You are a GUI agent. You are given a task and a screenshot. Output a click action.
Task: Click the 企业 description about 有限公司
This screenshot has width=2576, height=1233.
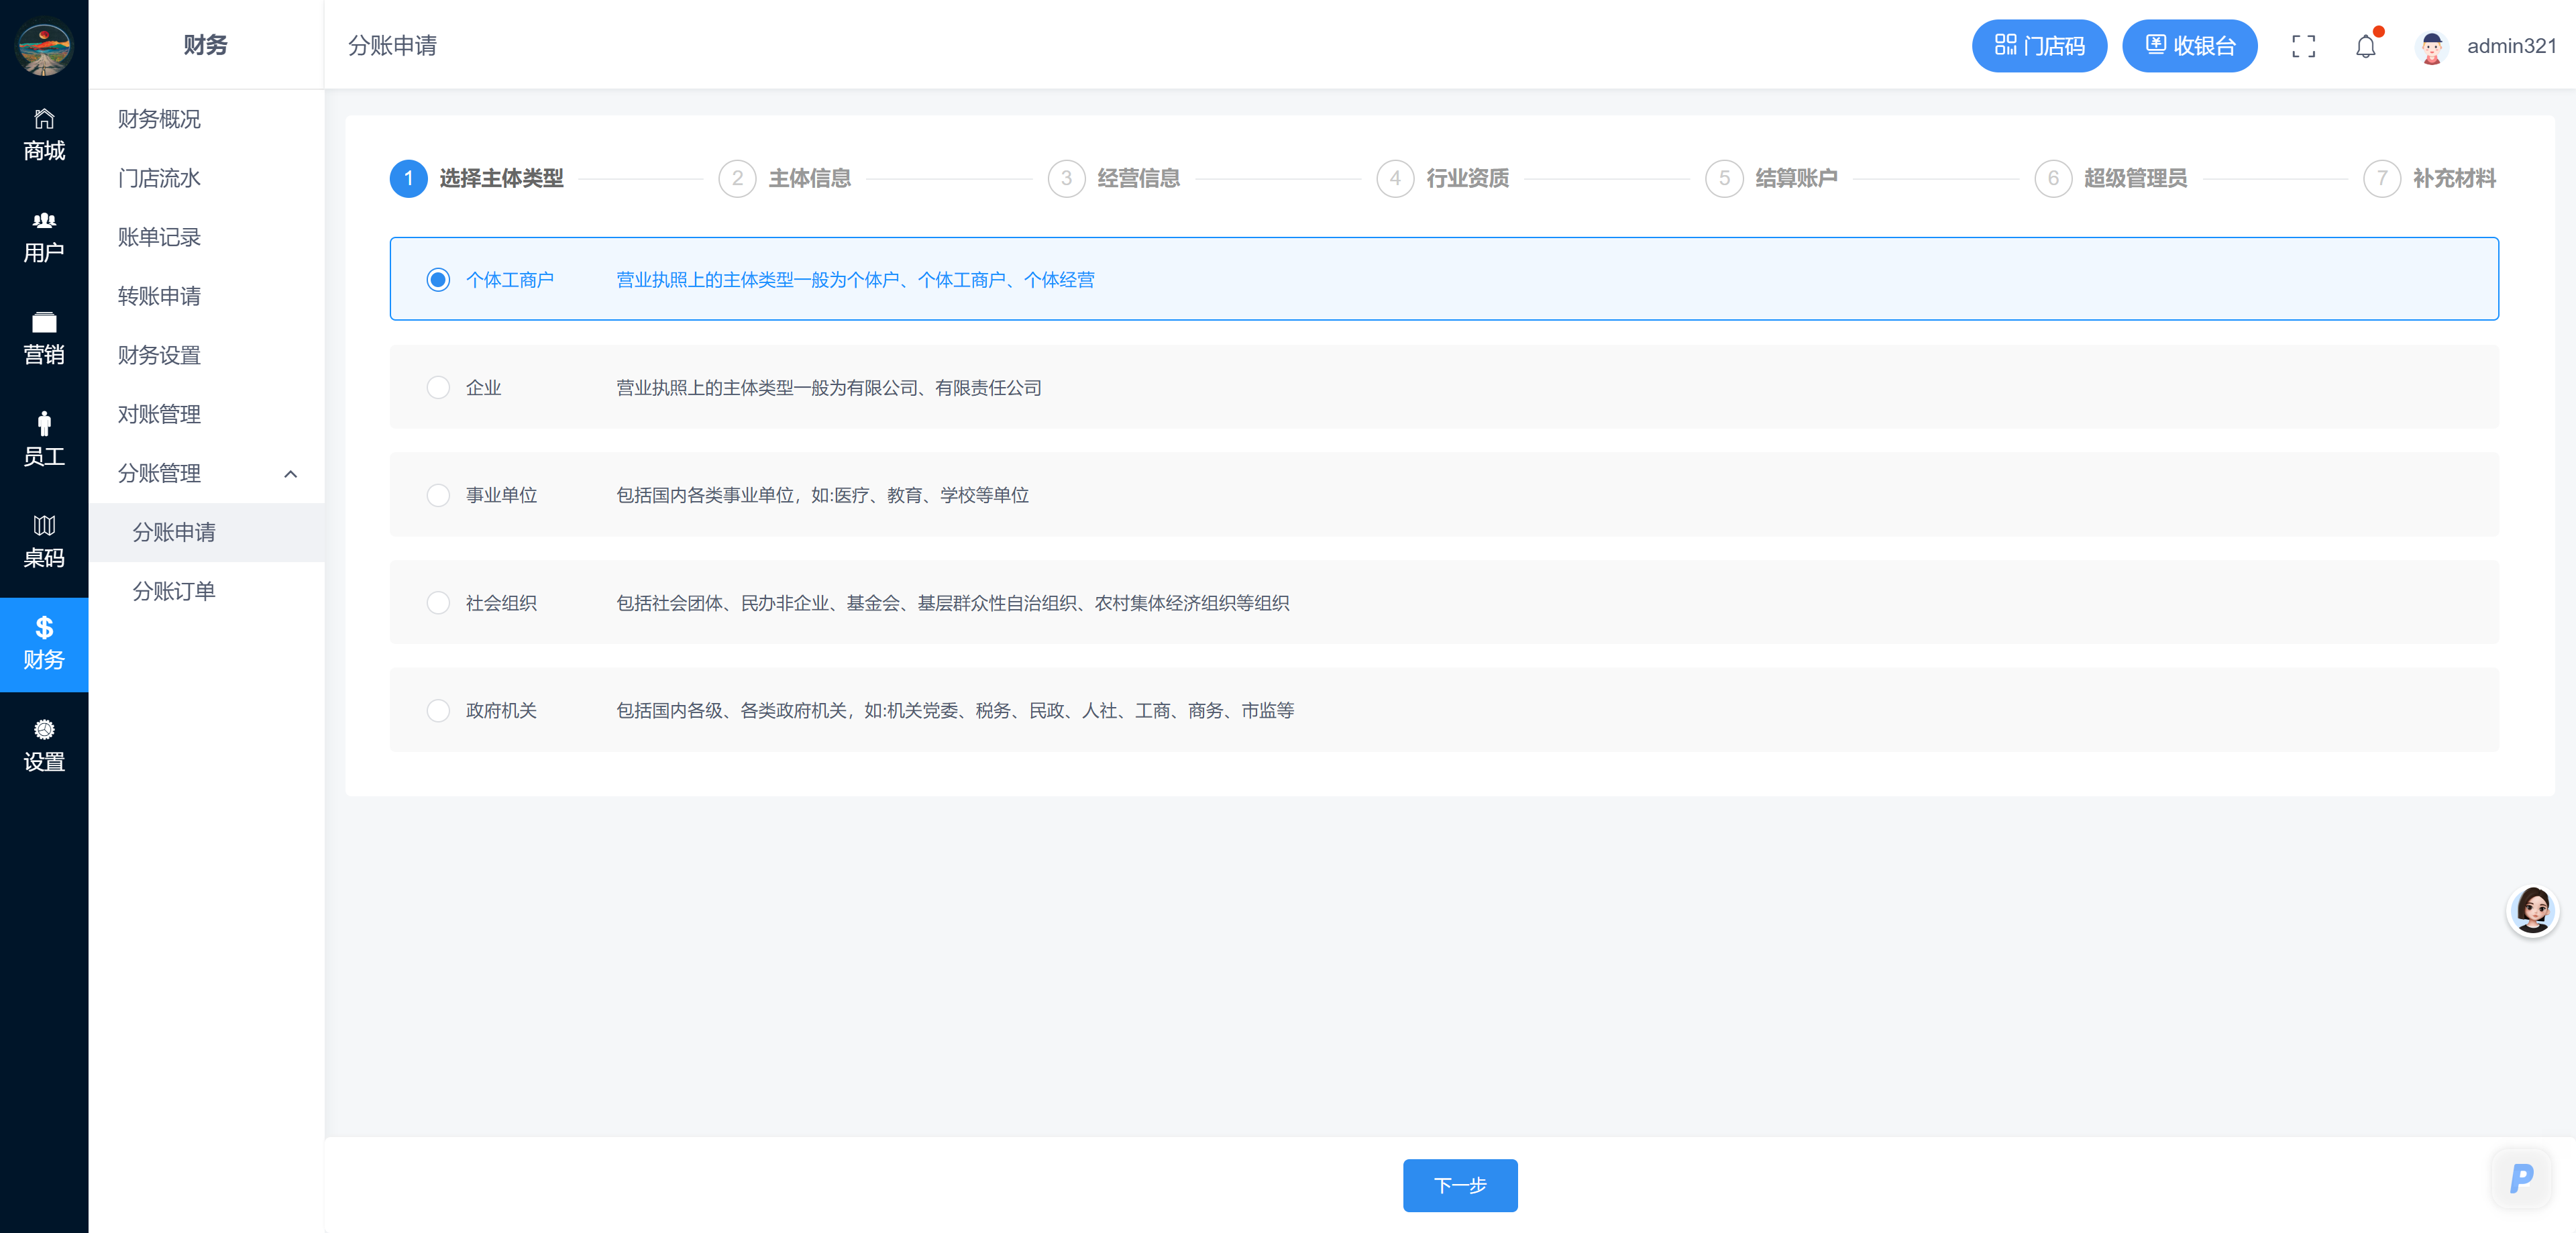pyautogui.click(x=829, y=388)
